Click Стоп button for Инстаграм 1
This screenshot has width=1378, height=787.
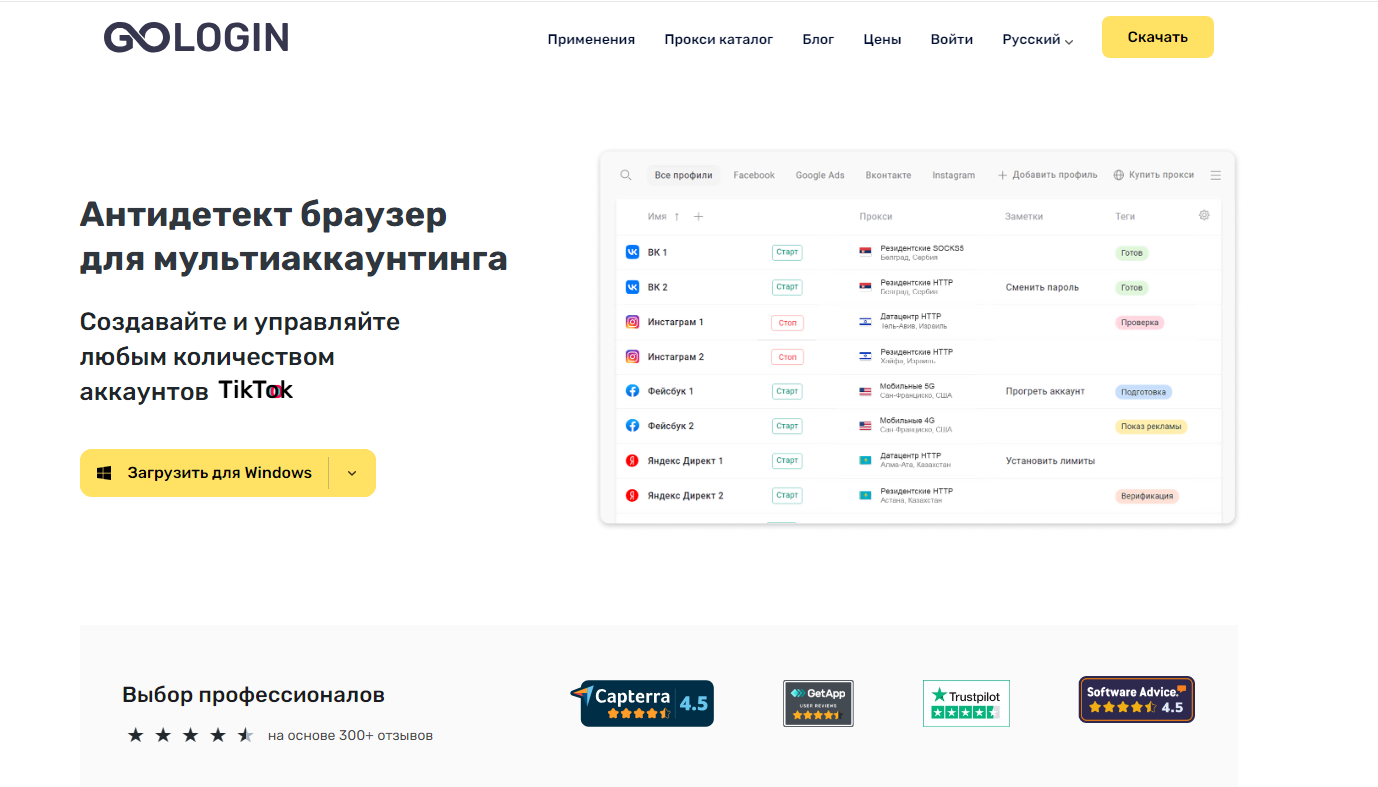[x=787, y=323]
